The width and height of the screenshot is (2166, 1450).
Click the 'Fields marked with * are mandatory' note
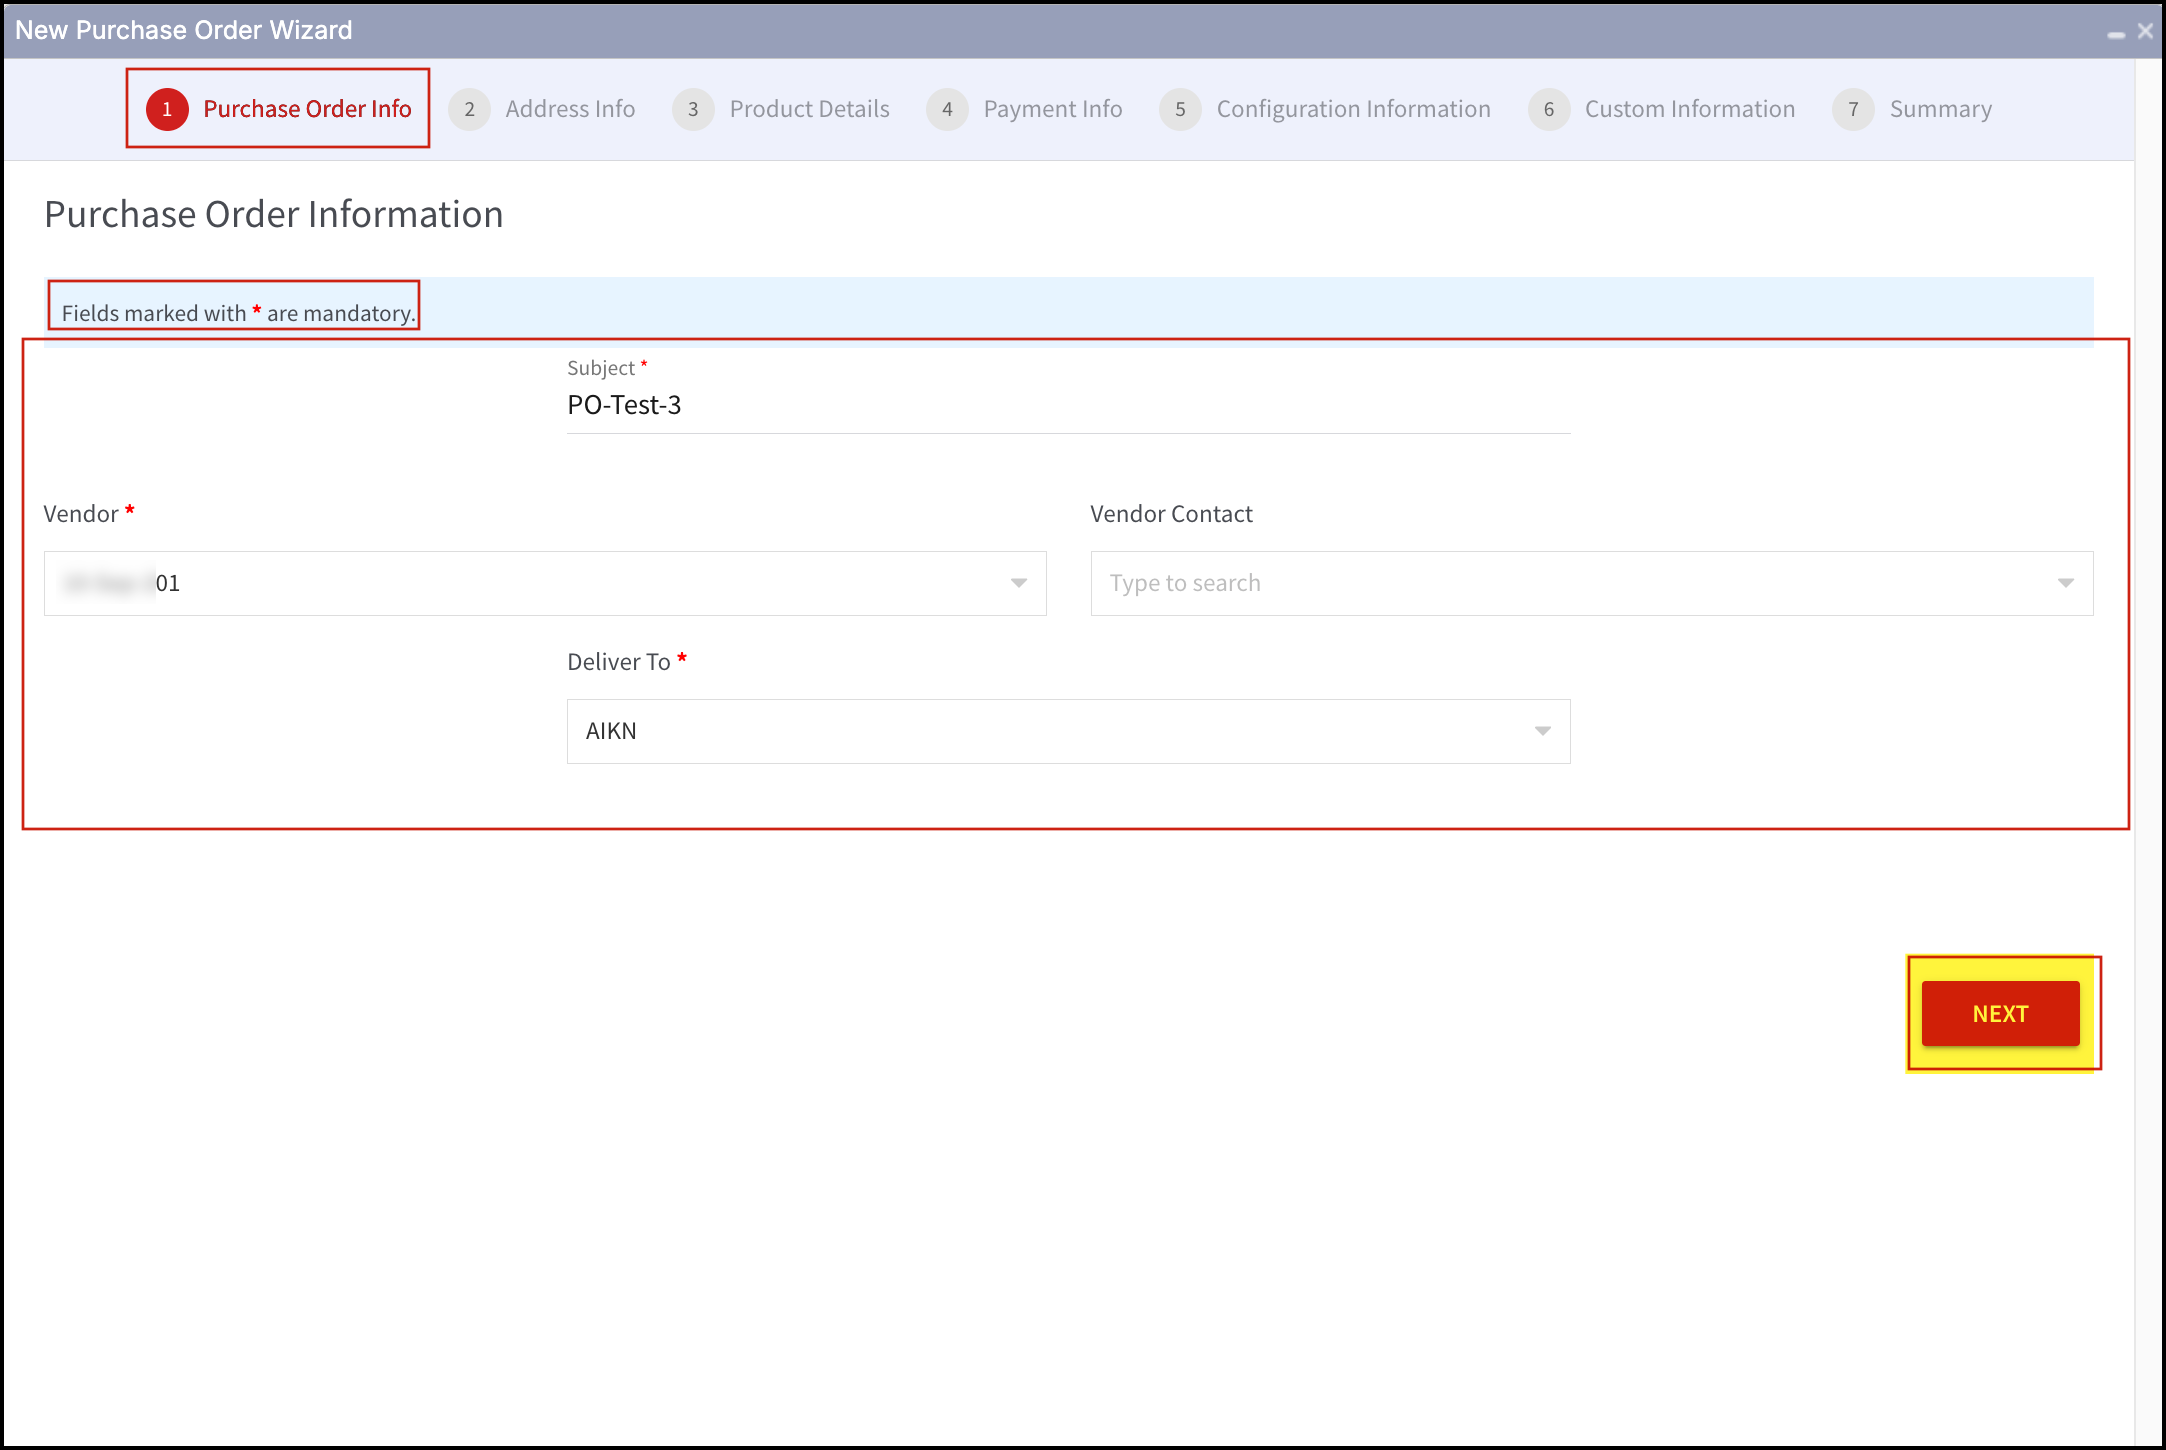(238, 313)
